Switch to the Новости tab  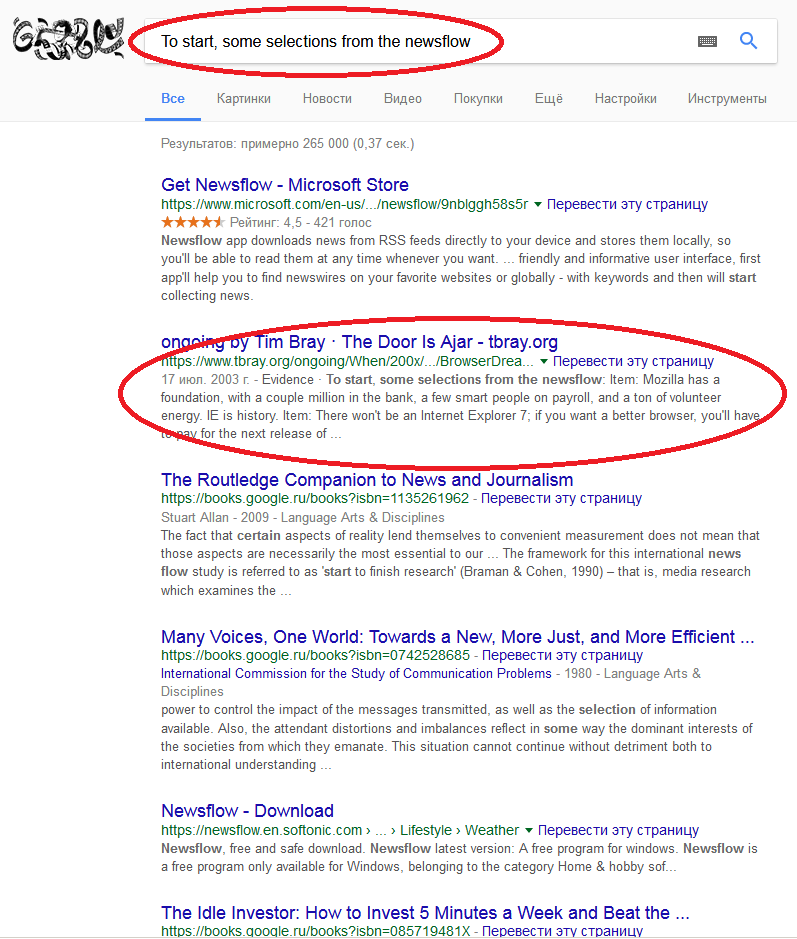(327, 99)
